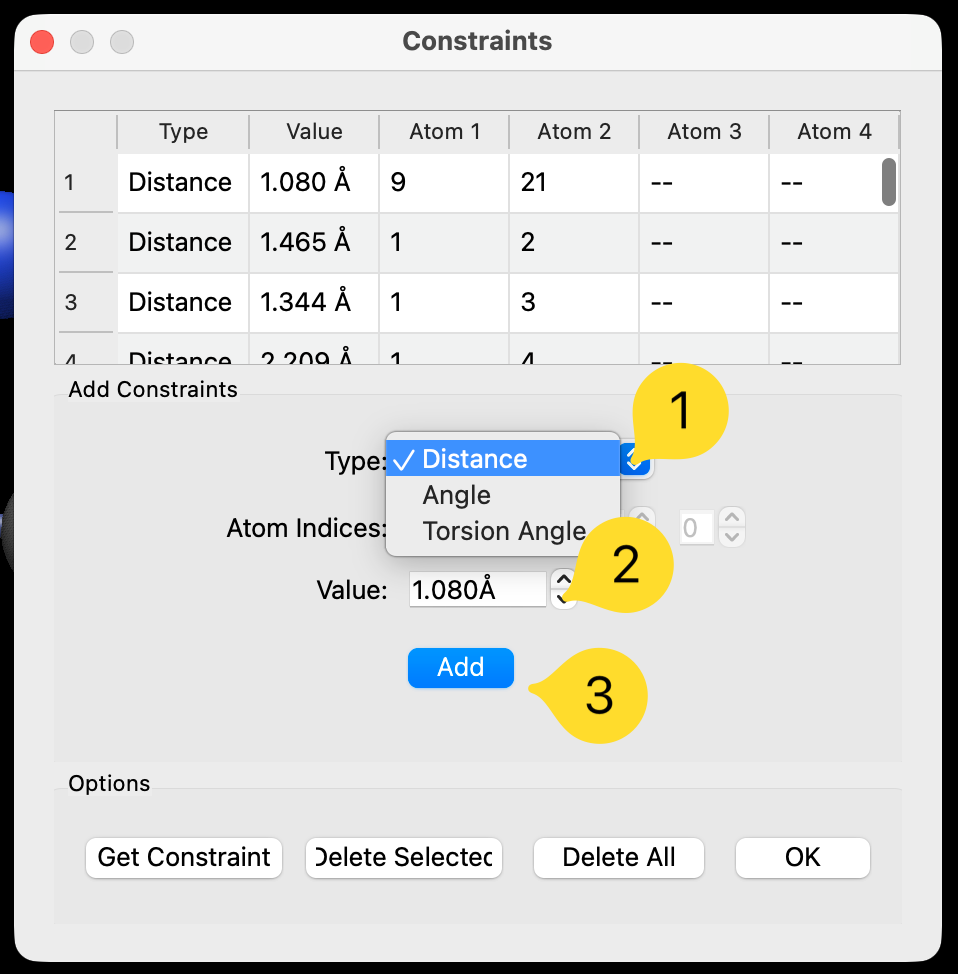This screenshot has height=974, width=958.
Task: Click the Get Constraint button
Action: (x=184, y=857)
